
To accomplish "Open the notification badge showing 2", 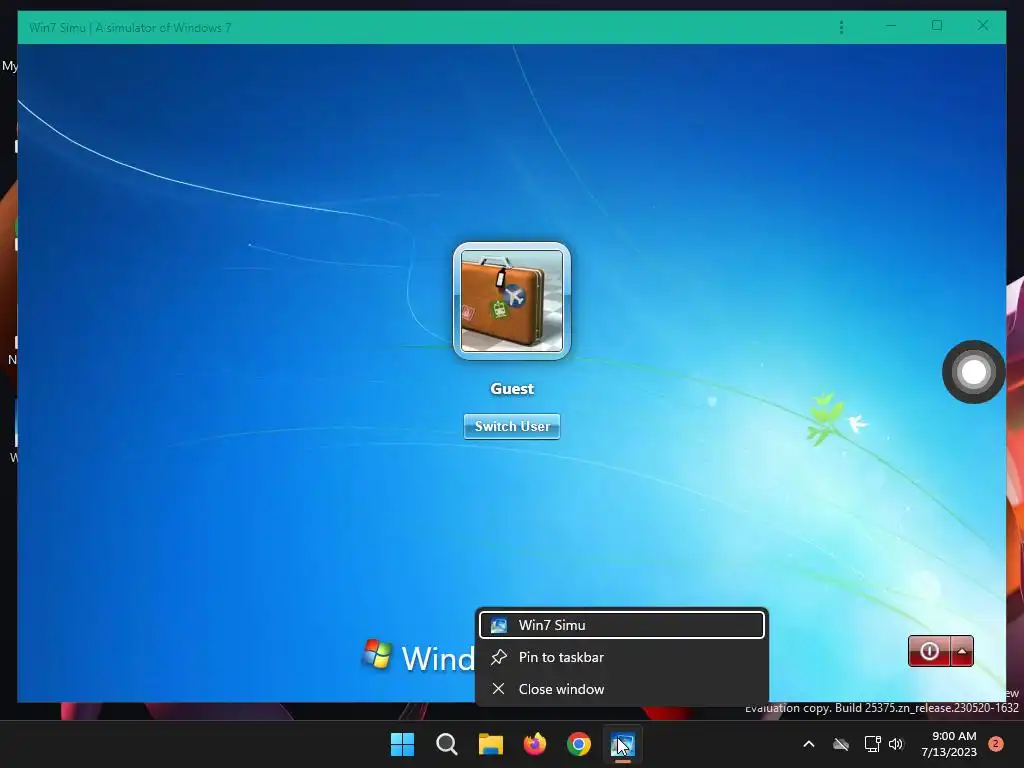I will tap(996, 744).
